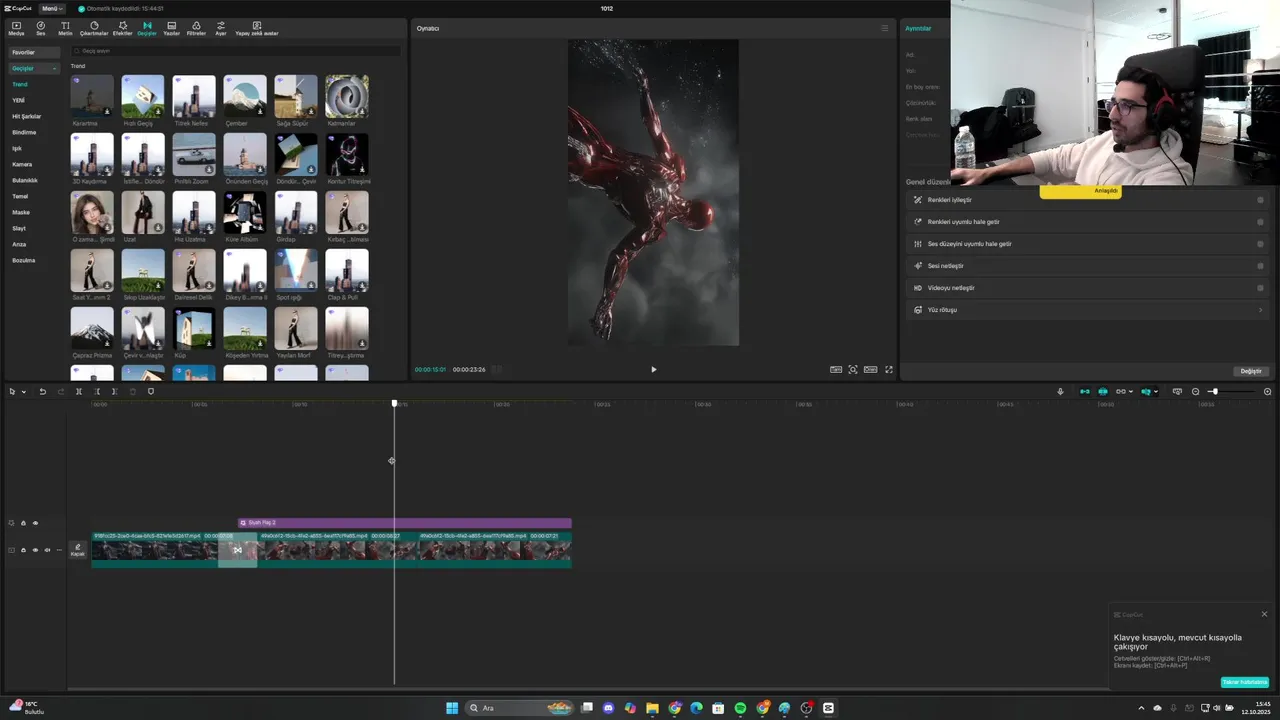Click the undo arrow in timeline toolbar
1280x720 pixels.
[43, 391]
